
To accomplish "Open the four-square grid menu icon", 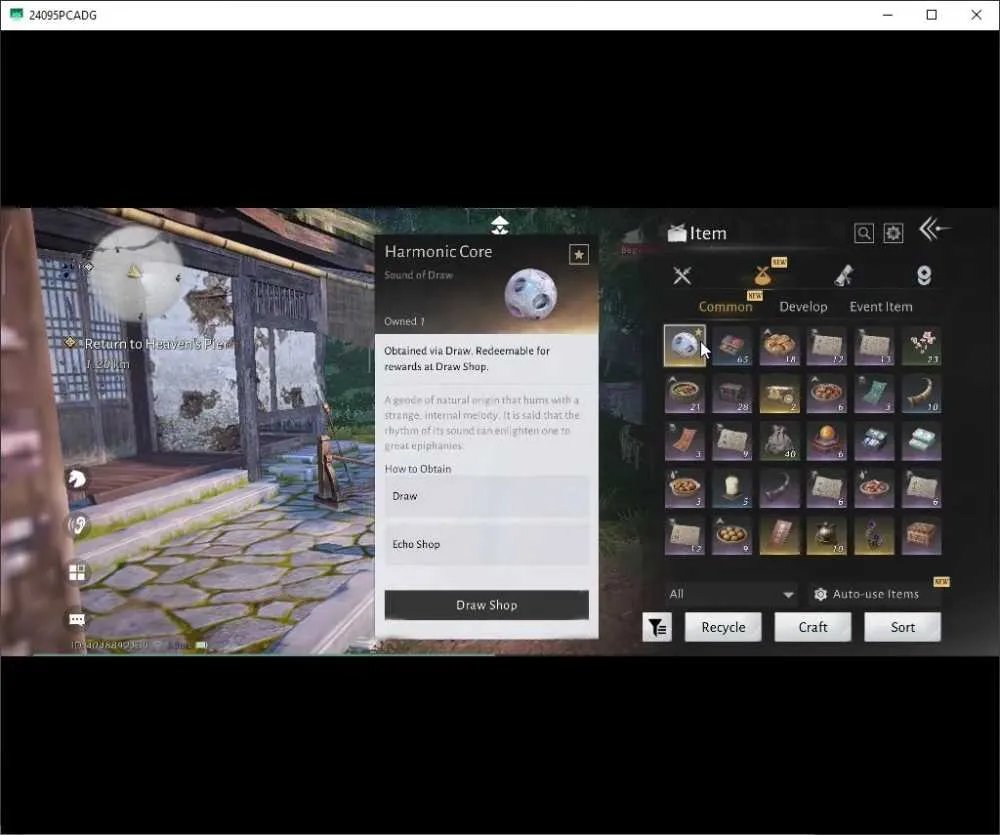I will point(77,572).
